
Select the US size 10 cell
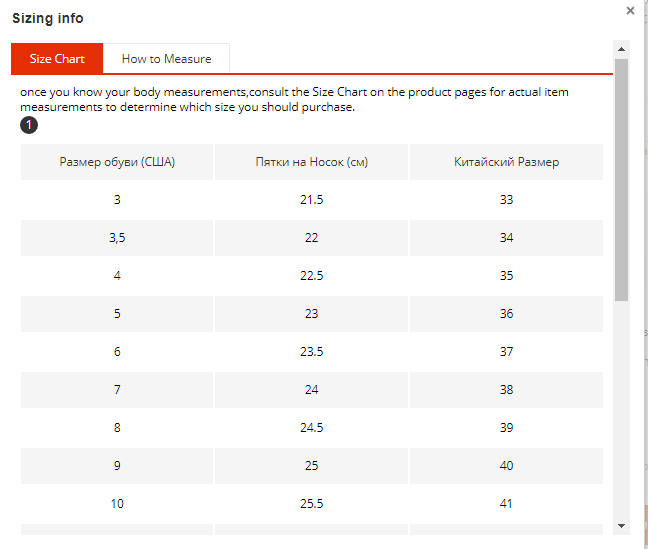117,504
